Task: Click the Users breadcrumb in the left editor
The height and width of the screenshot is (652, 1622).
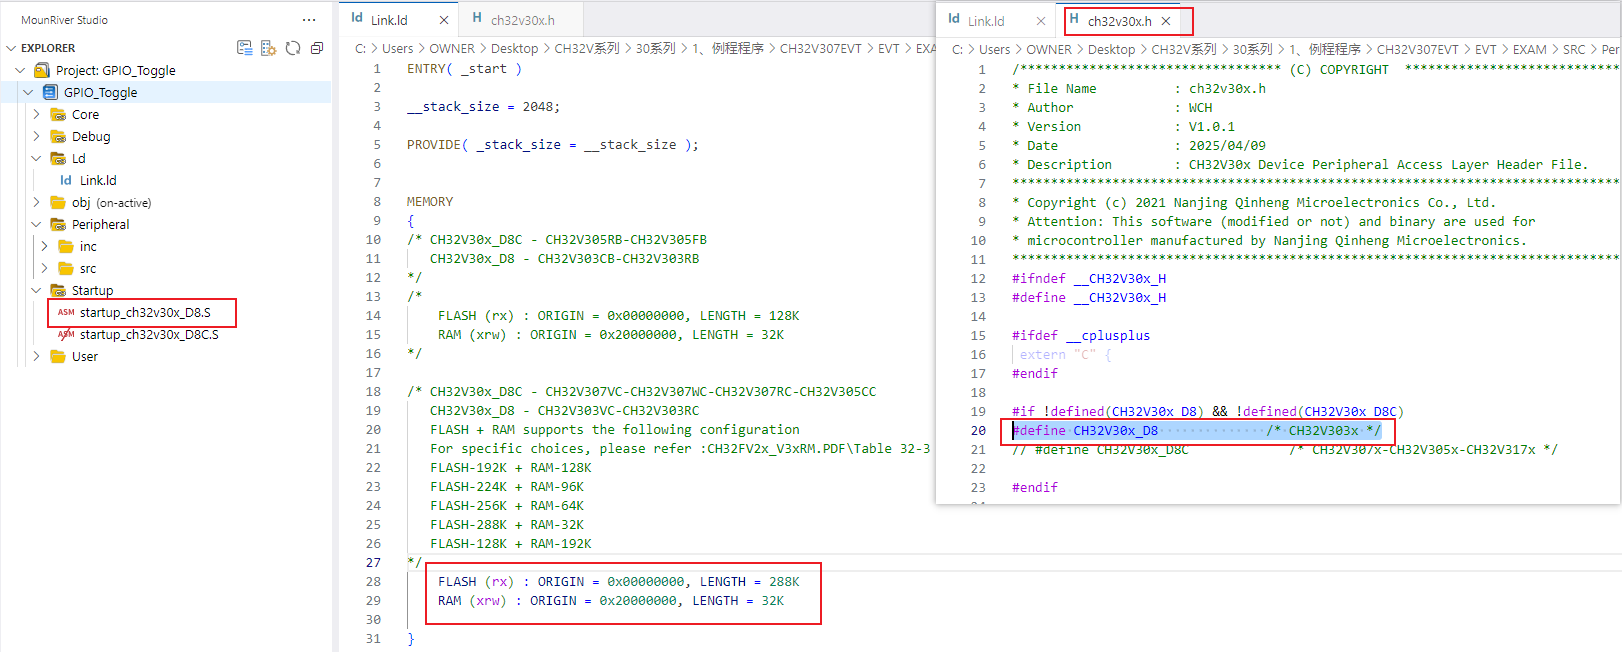Action: tap(397, 48)
